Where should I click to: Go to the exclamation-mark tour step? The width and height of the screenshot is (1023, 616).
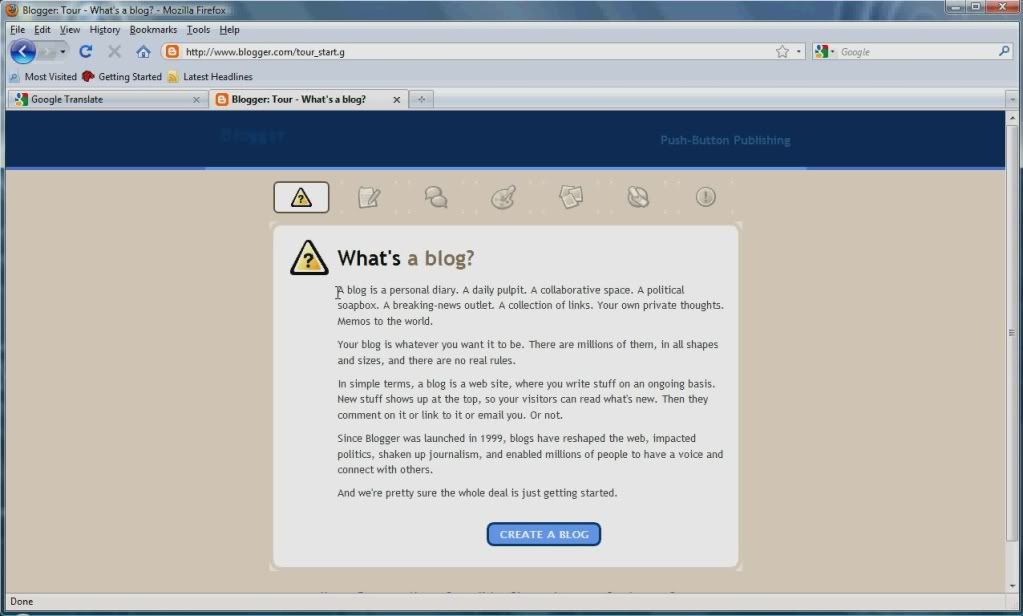point(705,196)
